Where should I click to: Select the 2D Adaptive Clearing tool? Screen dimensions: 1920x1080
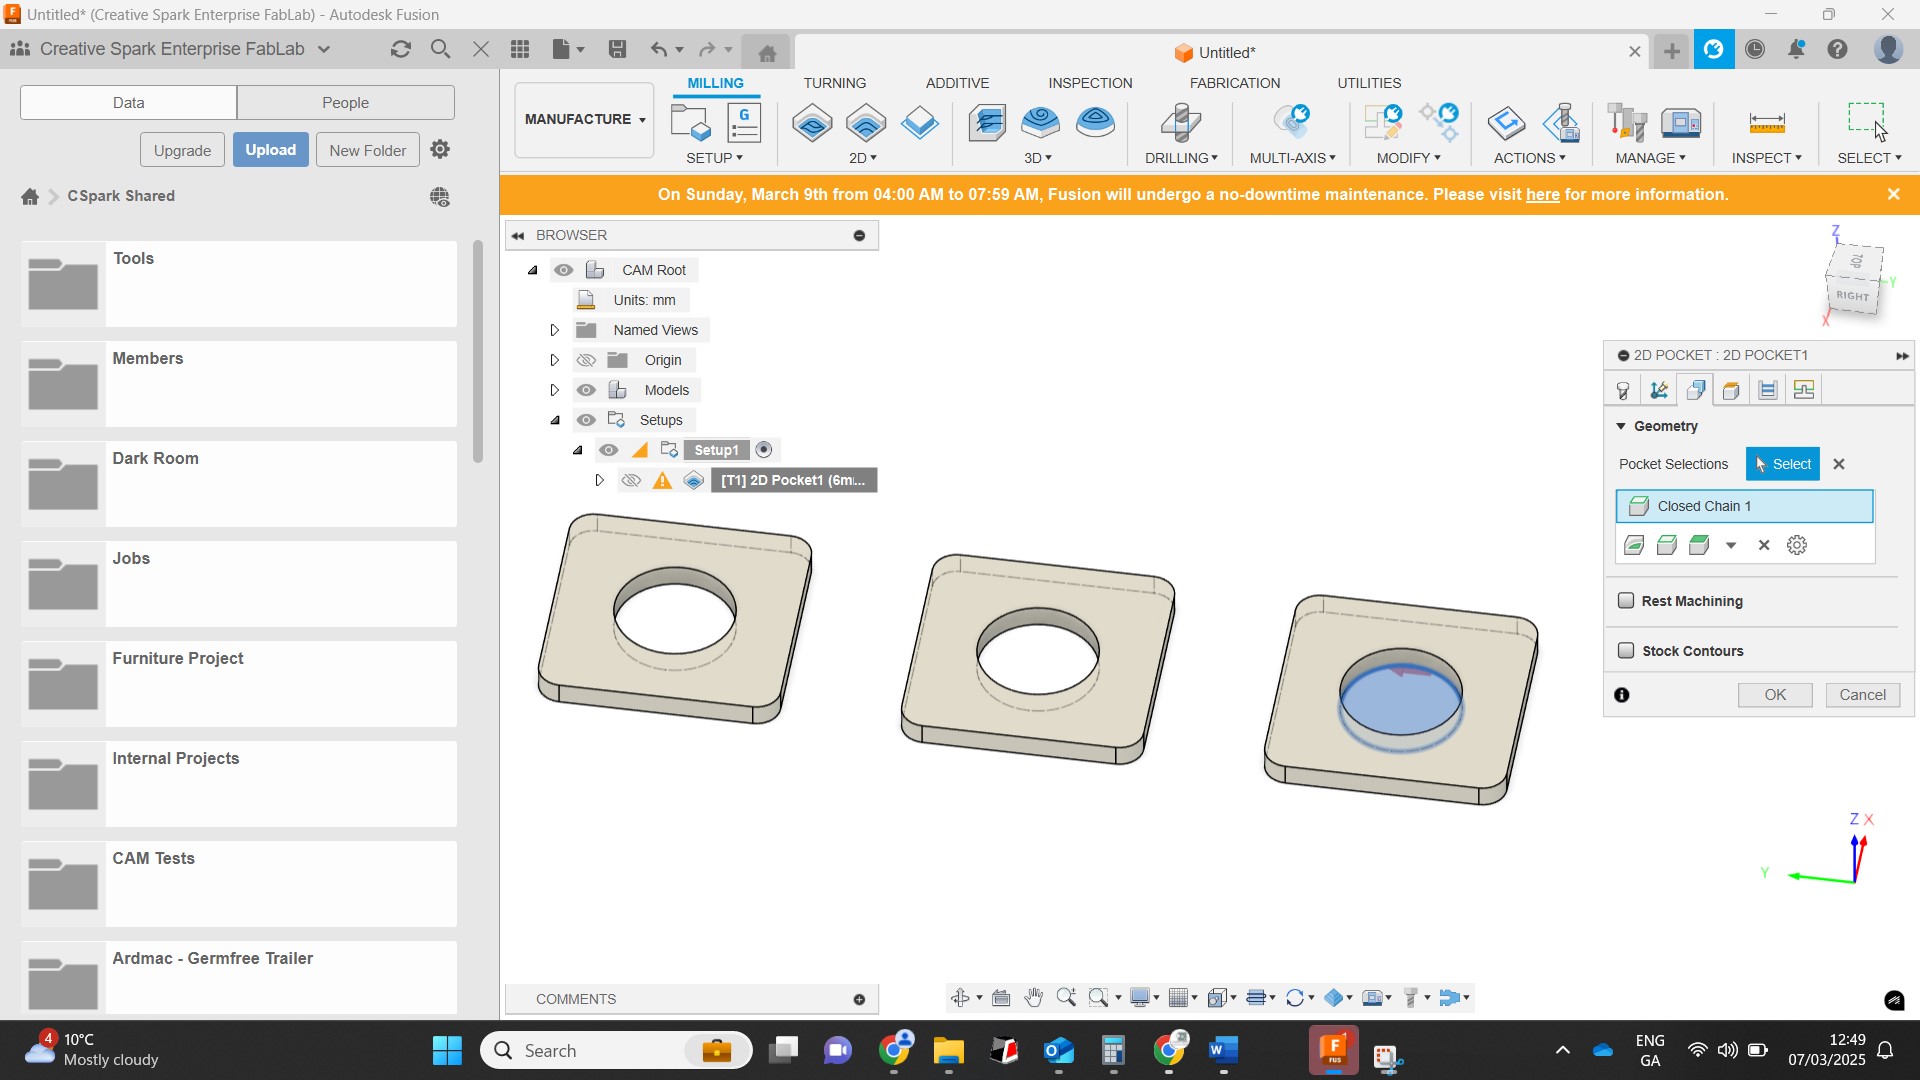click(812, 123)
